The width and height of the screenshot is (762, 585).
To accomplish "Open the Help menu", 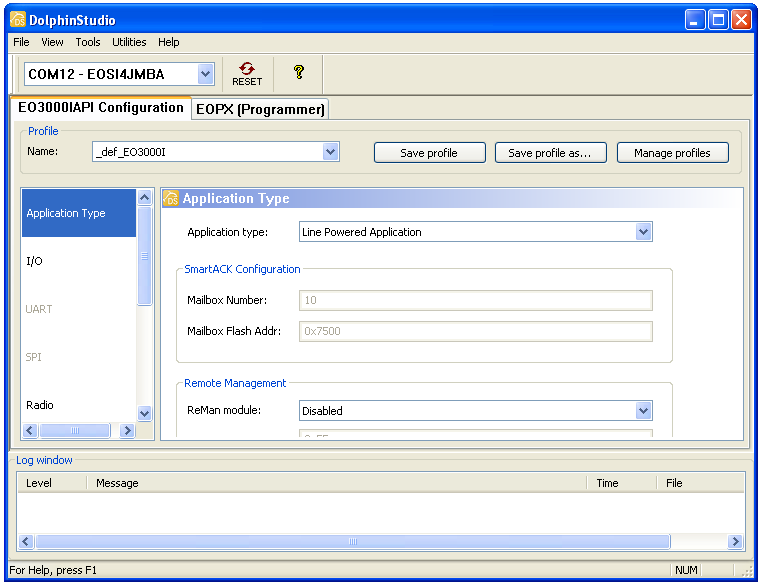I will 169,42.
